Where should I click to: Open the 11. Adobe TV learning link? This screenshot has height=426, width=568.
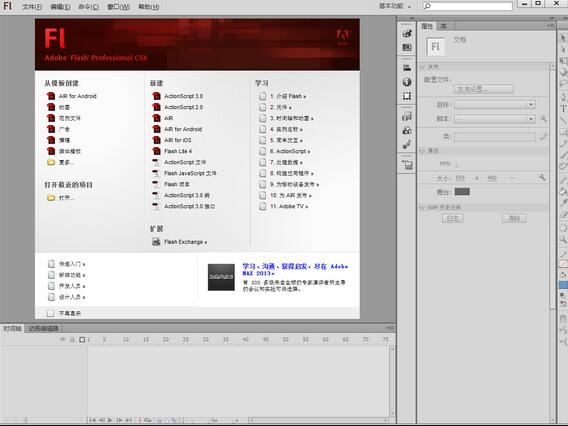pos(289,206)
